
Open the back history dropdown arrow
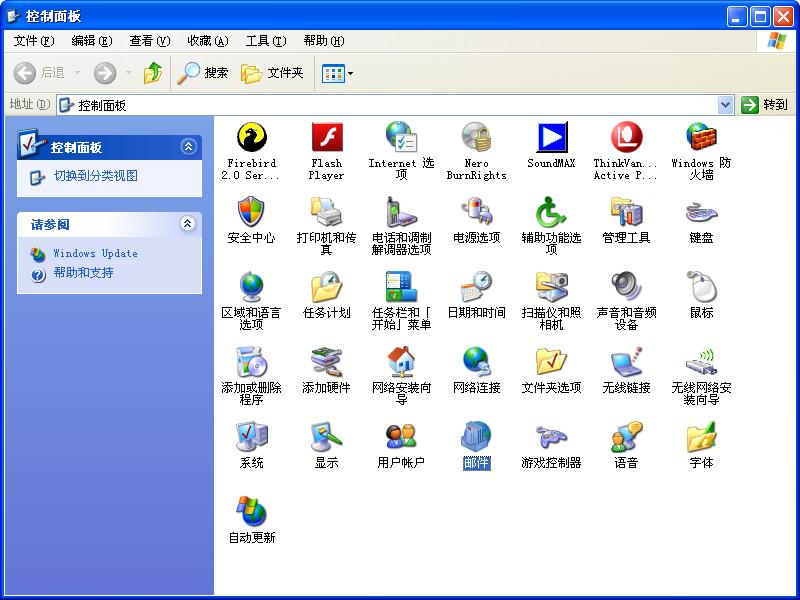click(x=78, y=73)
